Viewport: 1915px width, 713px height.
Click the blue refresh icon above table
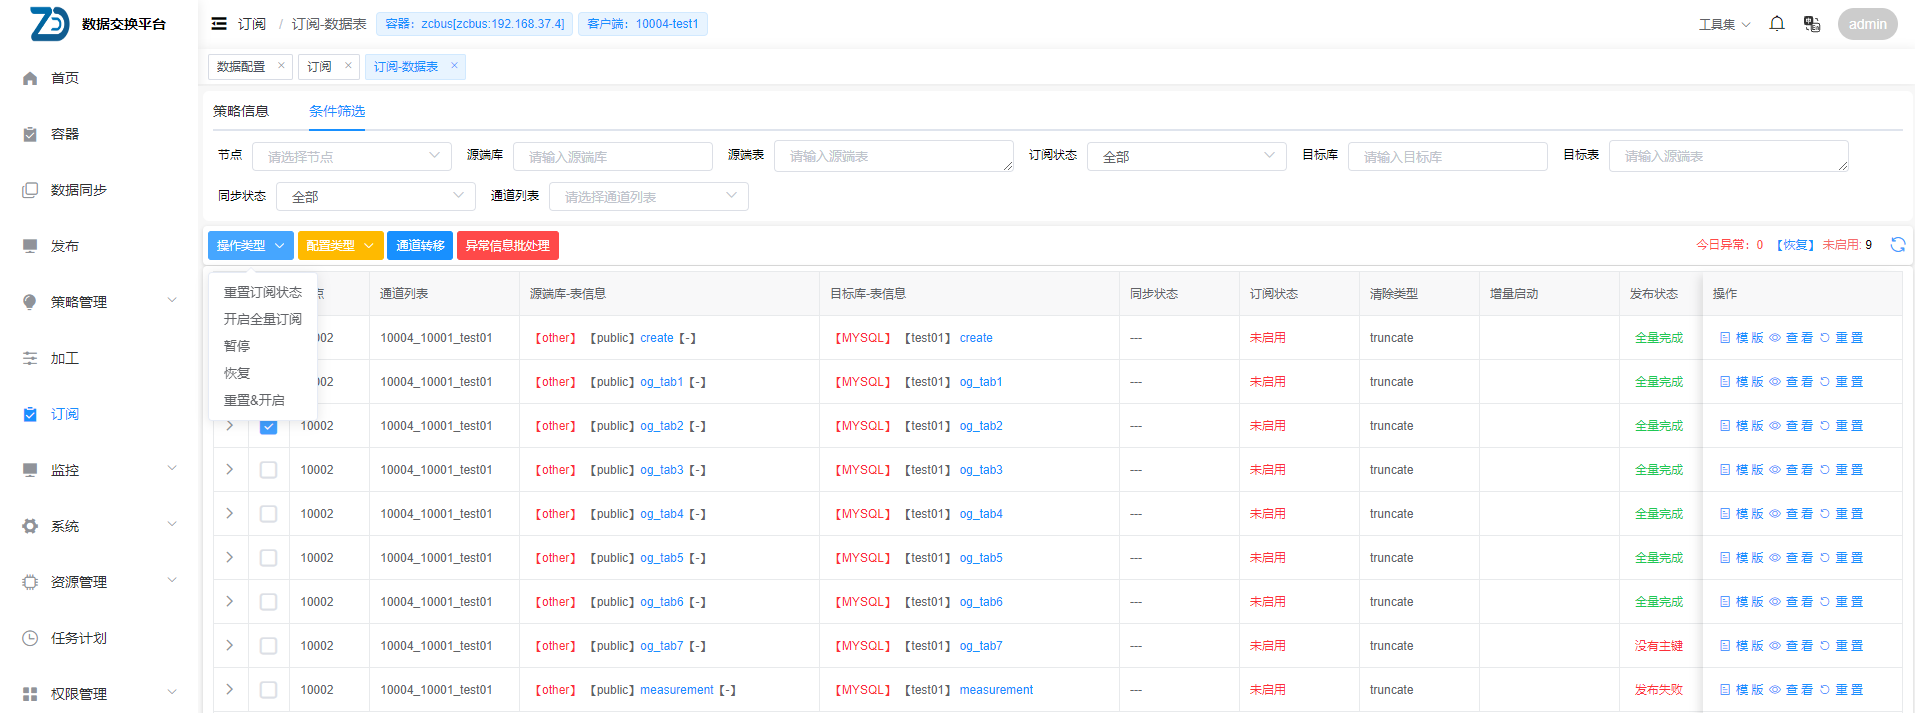pyautogui.click(x=1897, y=245)
